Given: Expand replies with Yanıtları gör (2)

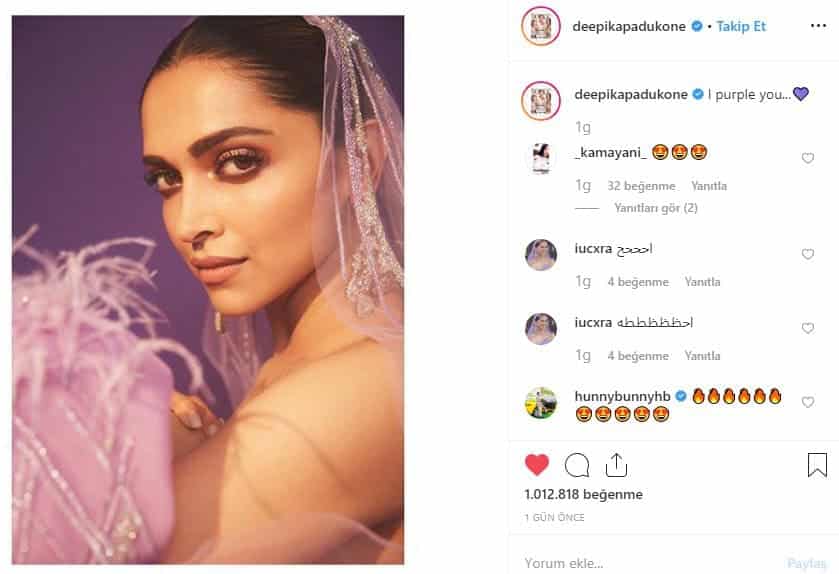Looking at the screenshot, I should [655, 208].
